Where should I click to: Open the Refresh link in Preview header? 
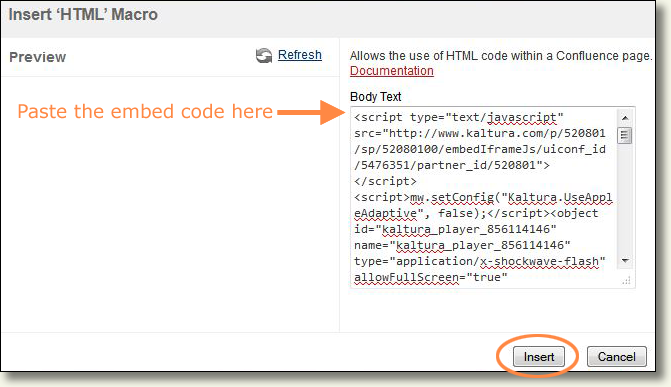click(300, 55)
